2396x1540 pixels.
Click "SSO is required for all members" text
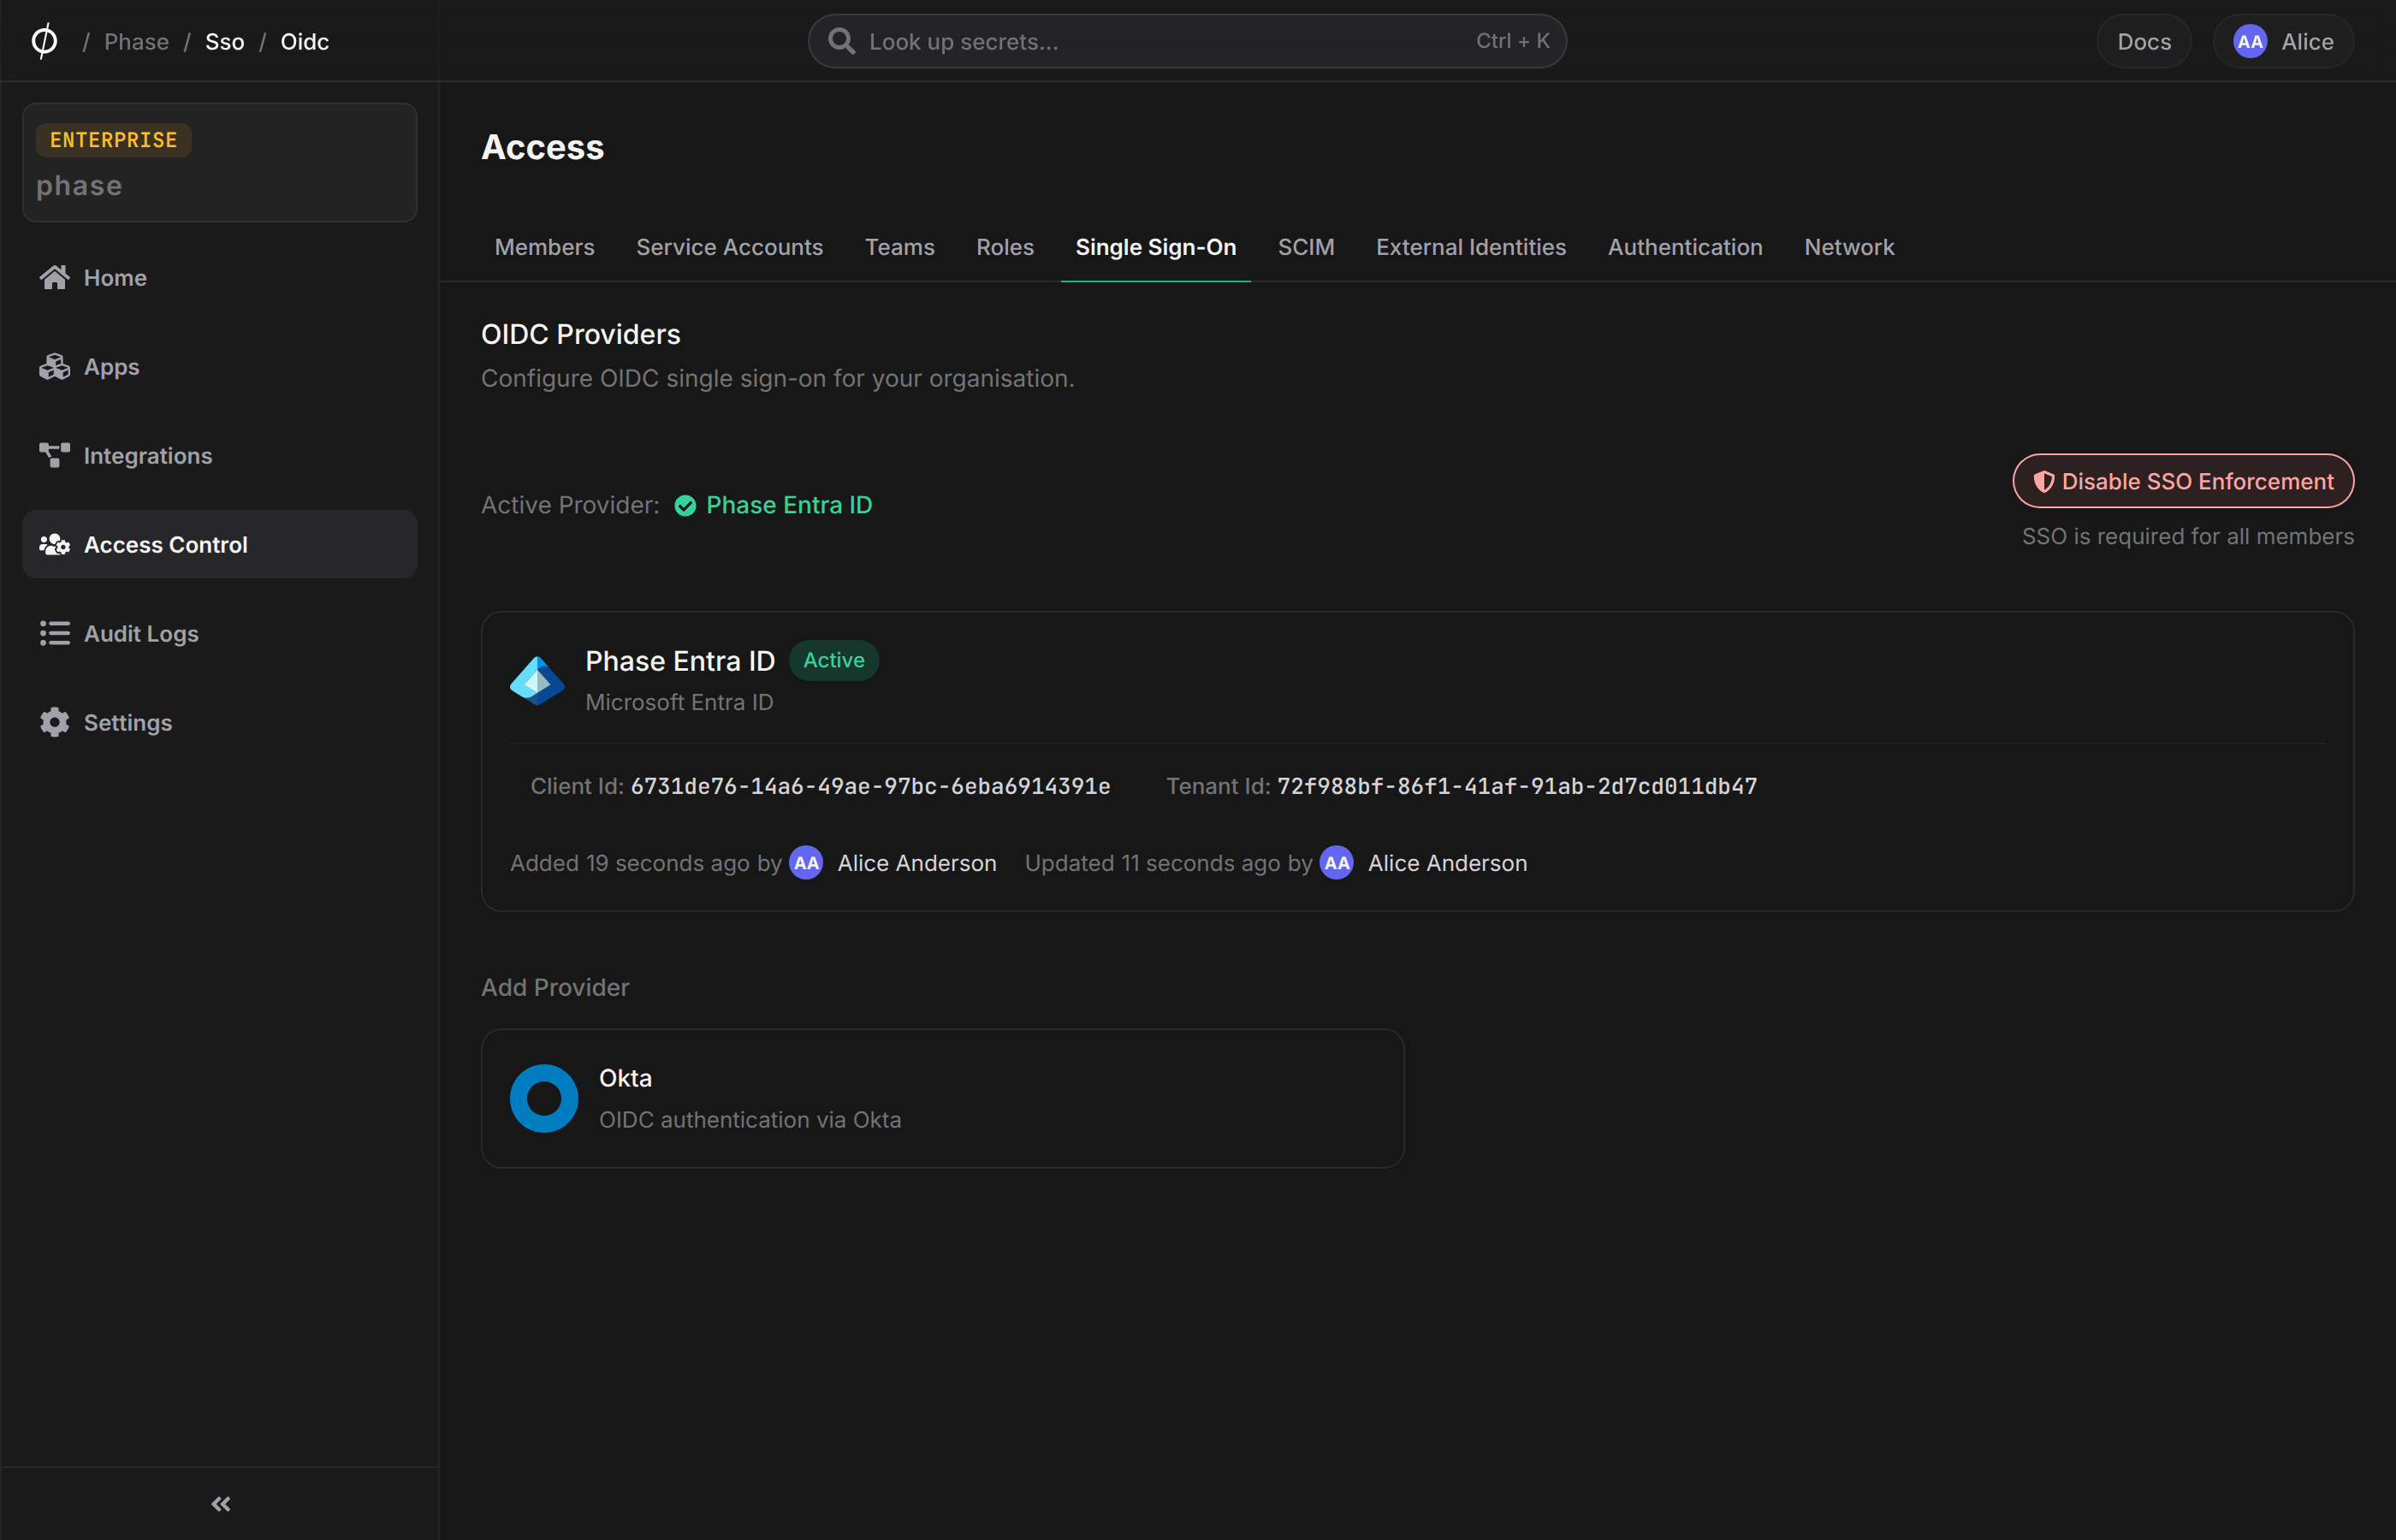coord(2187,537)
